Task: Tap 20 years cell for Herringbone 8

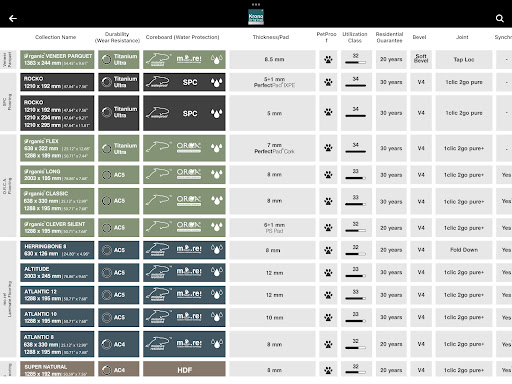Action: (391, 250)
